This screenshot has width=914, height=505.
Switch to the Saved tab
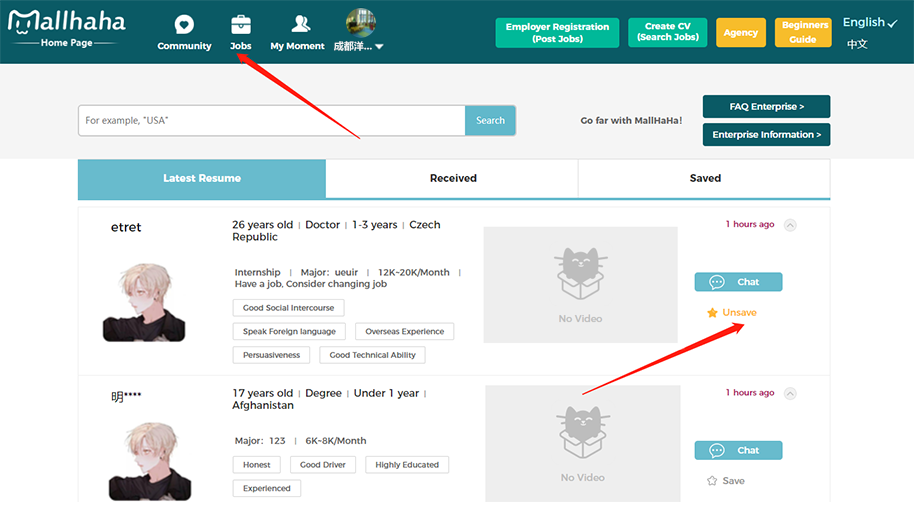tap(705, 178)
